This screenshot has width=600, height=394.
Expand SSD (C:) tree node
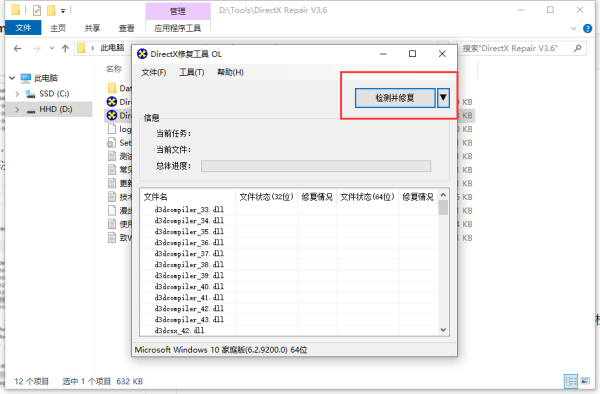(x=17, y=94)
